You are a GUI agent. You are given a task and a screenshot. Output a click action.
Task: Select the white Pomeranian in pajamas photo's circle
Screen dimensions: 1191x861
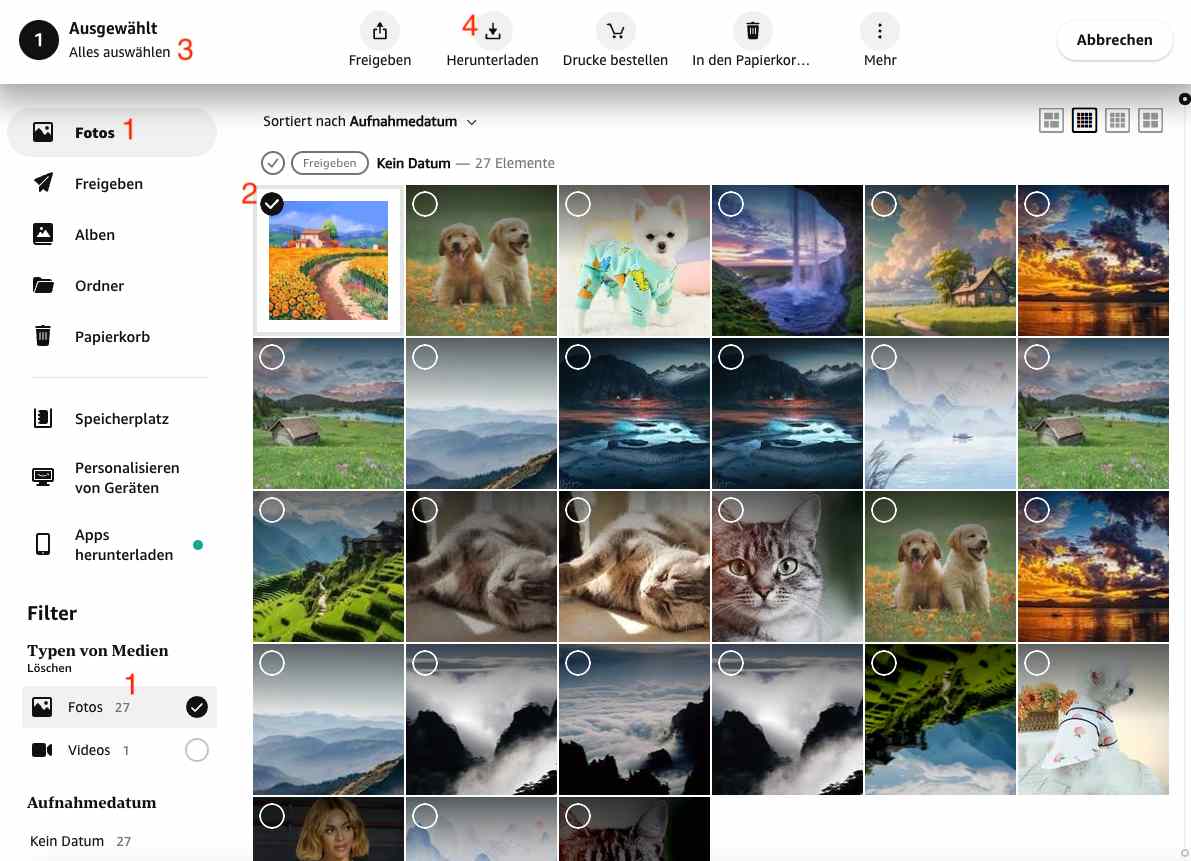[x=578, y=203]
